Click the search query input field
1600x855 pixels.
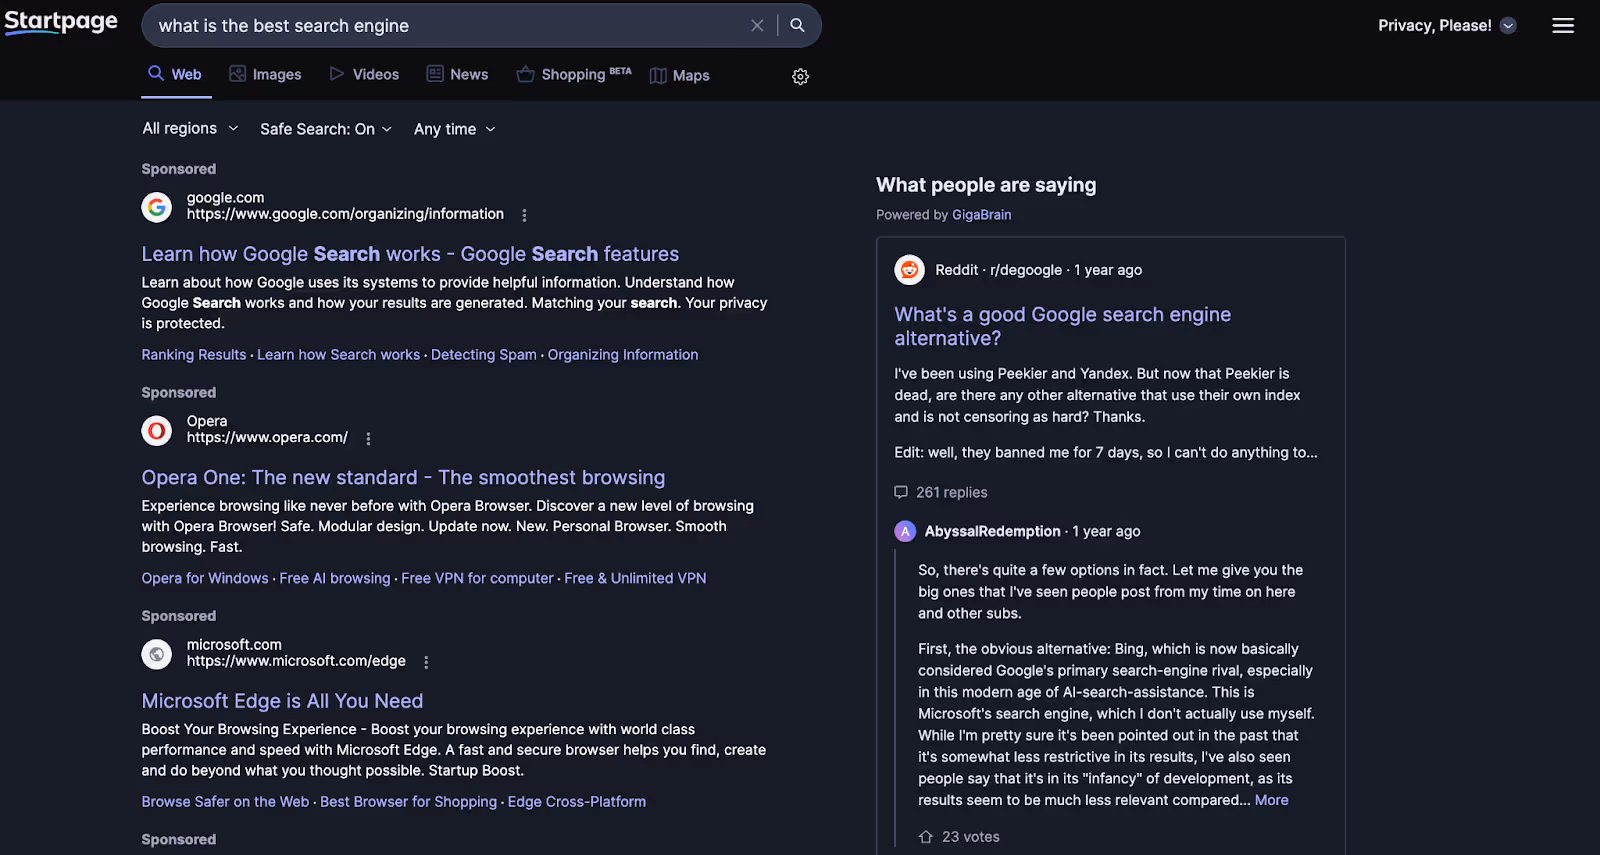[448, 26]
